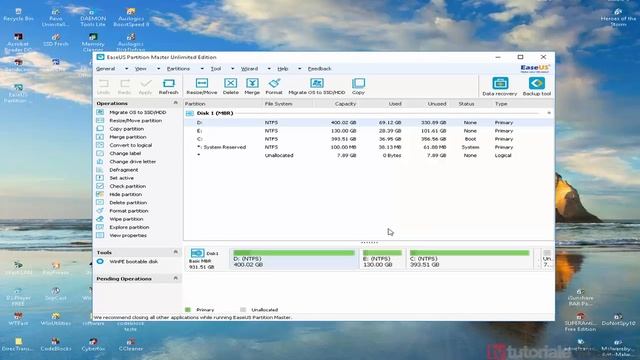Open CodeBlocks desktop shortcut
The height and width of the screenshot is (360, 640).
pyautogui.click(x=56, y=345)
